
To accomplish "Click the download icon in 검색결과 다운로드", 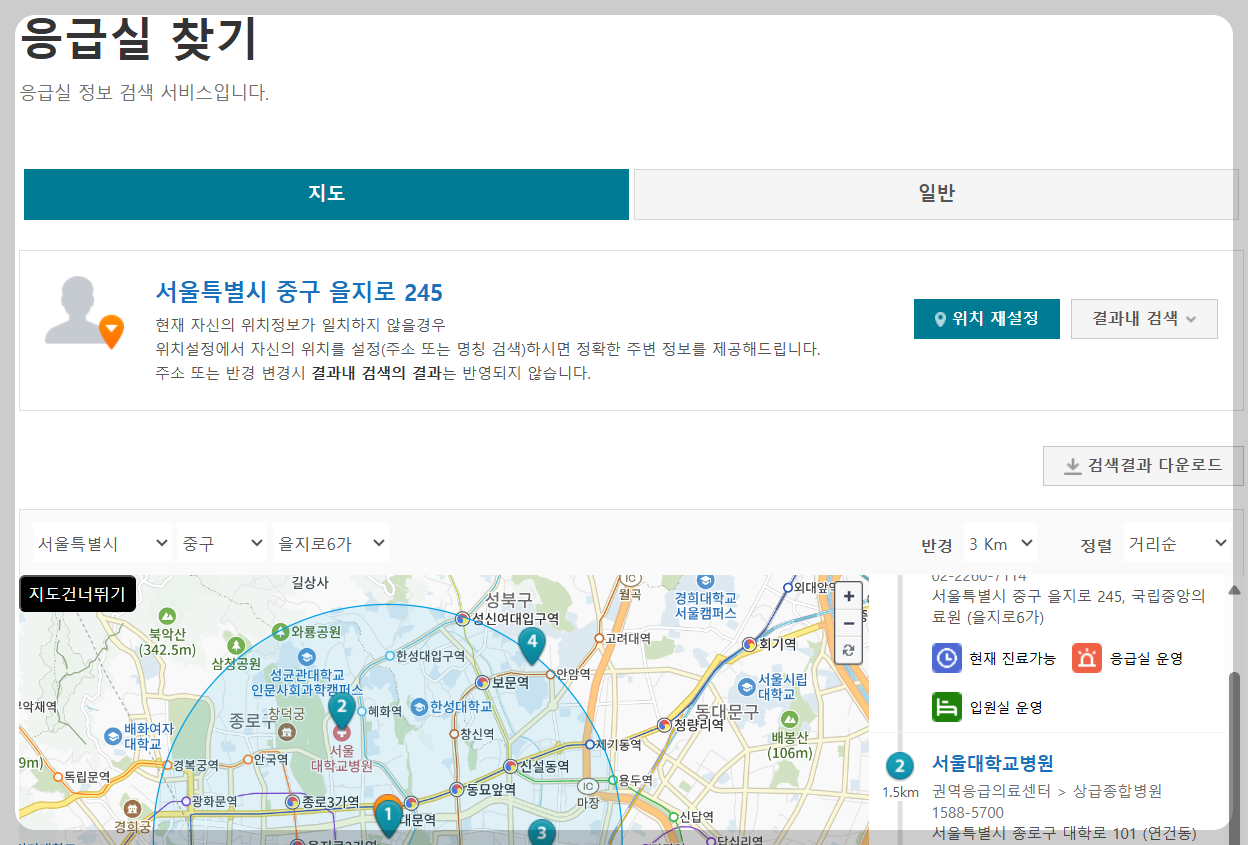I will 1073,466.
